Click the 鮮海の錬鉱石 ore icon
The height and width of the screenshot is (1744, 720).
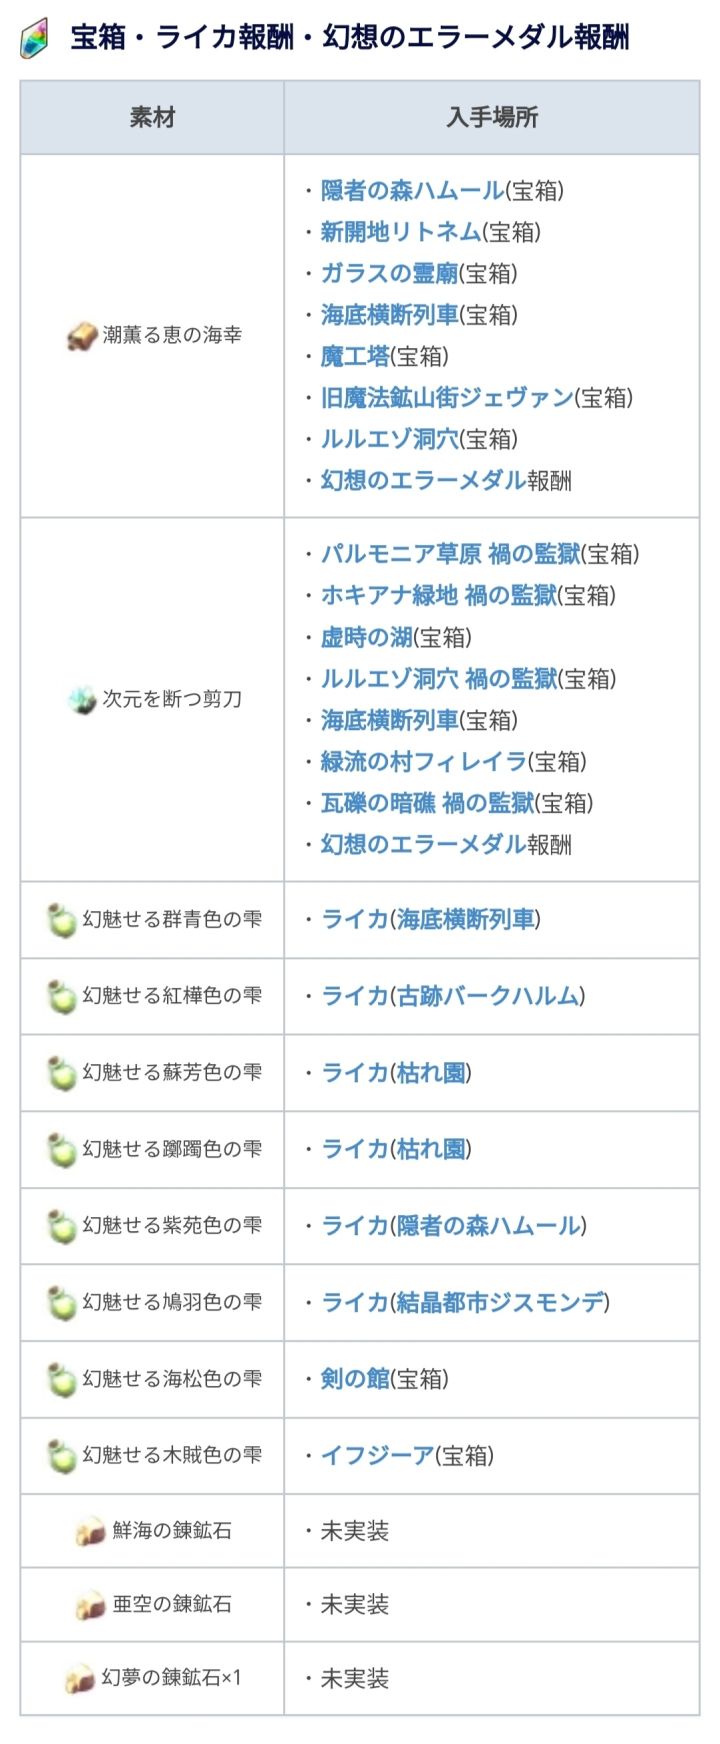tap(91, 1531)
